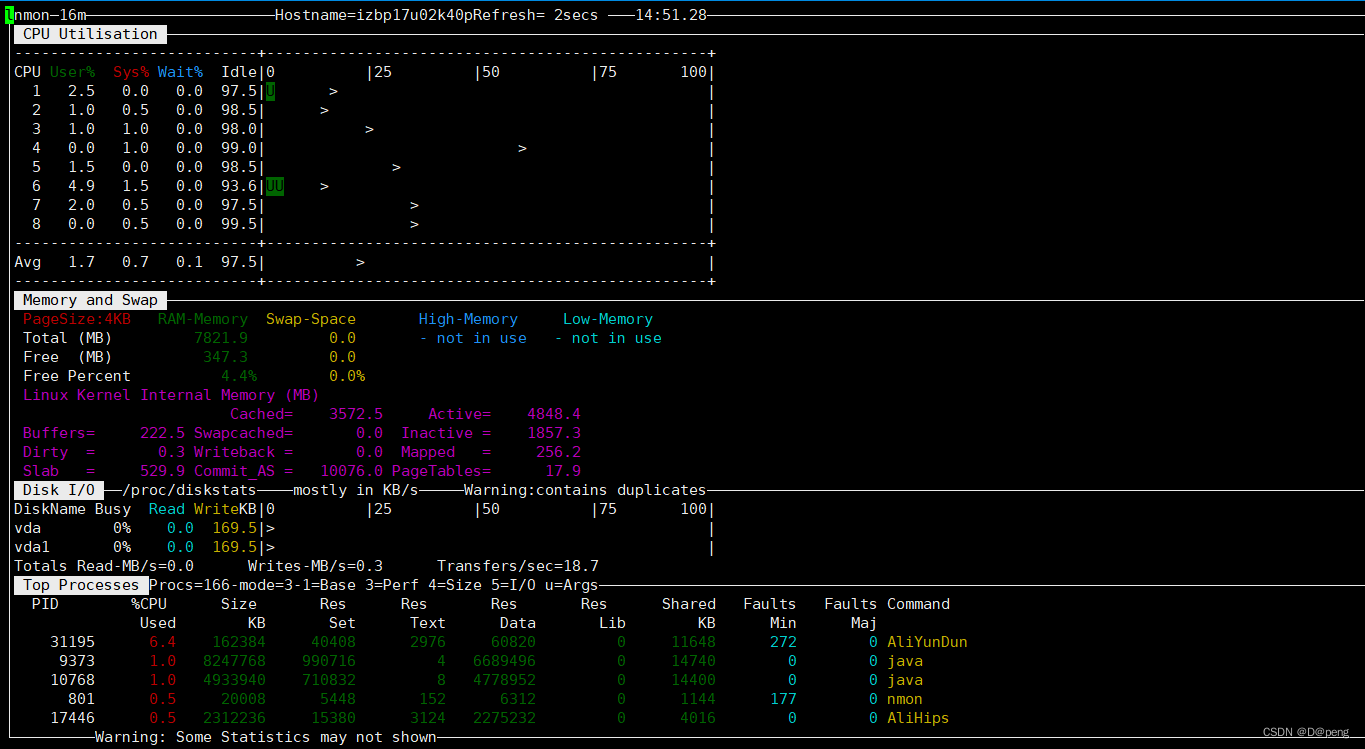The width and height of the screenshot is (1365, 749).
Task: Click Mapped value 256.2
Action: 558,452
